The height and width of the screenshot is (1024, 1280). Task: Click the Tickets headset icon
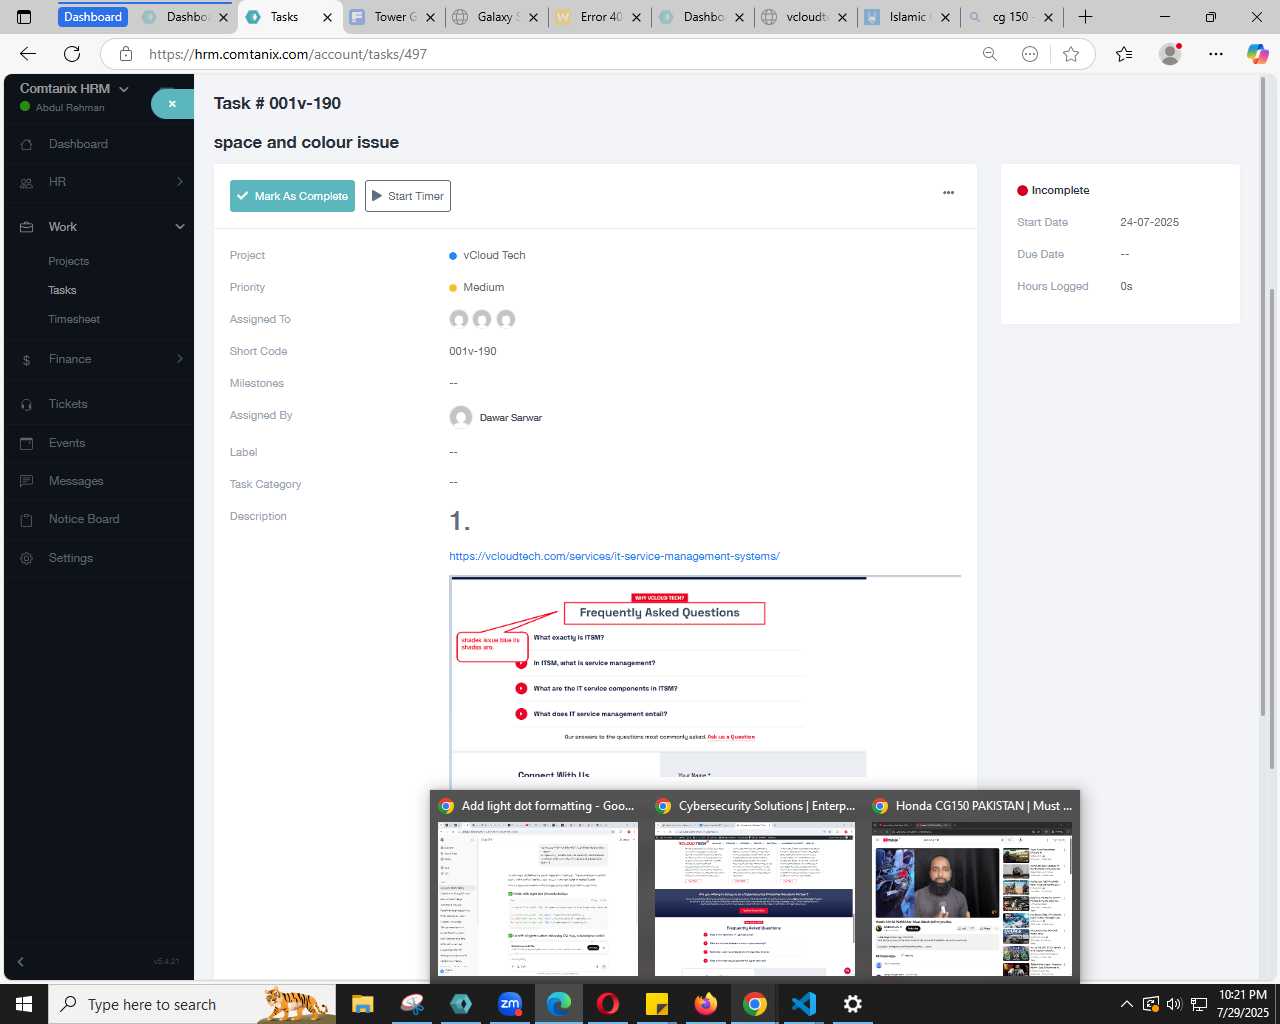26,405
